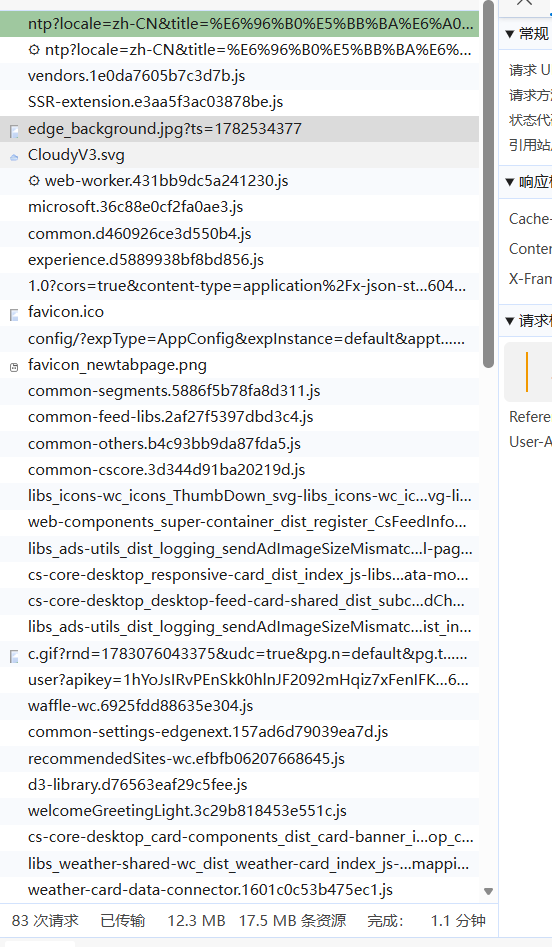The image size is (552, 947).
Task: Click the 完成: 1.1 分钟 status entry
Action: 426,921
